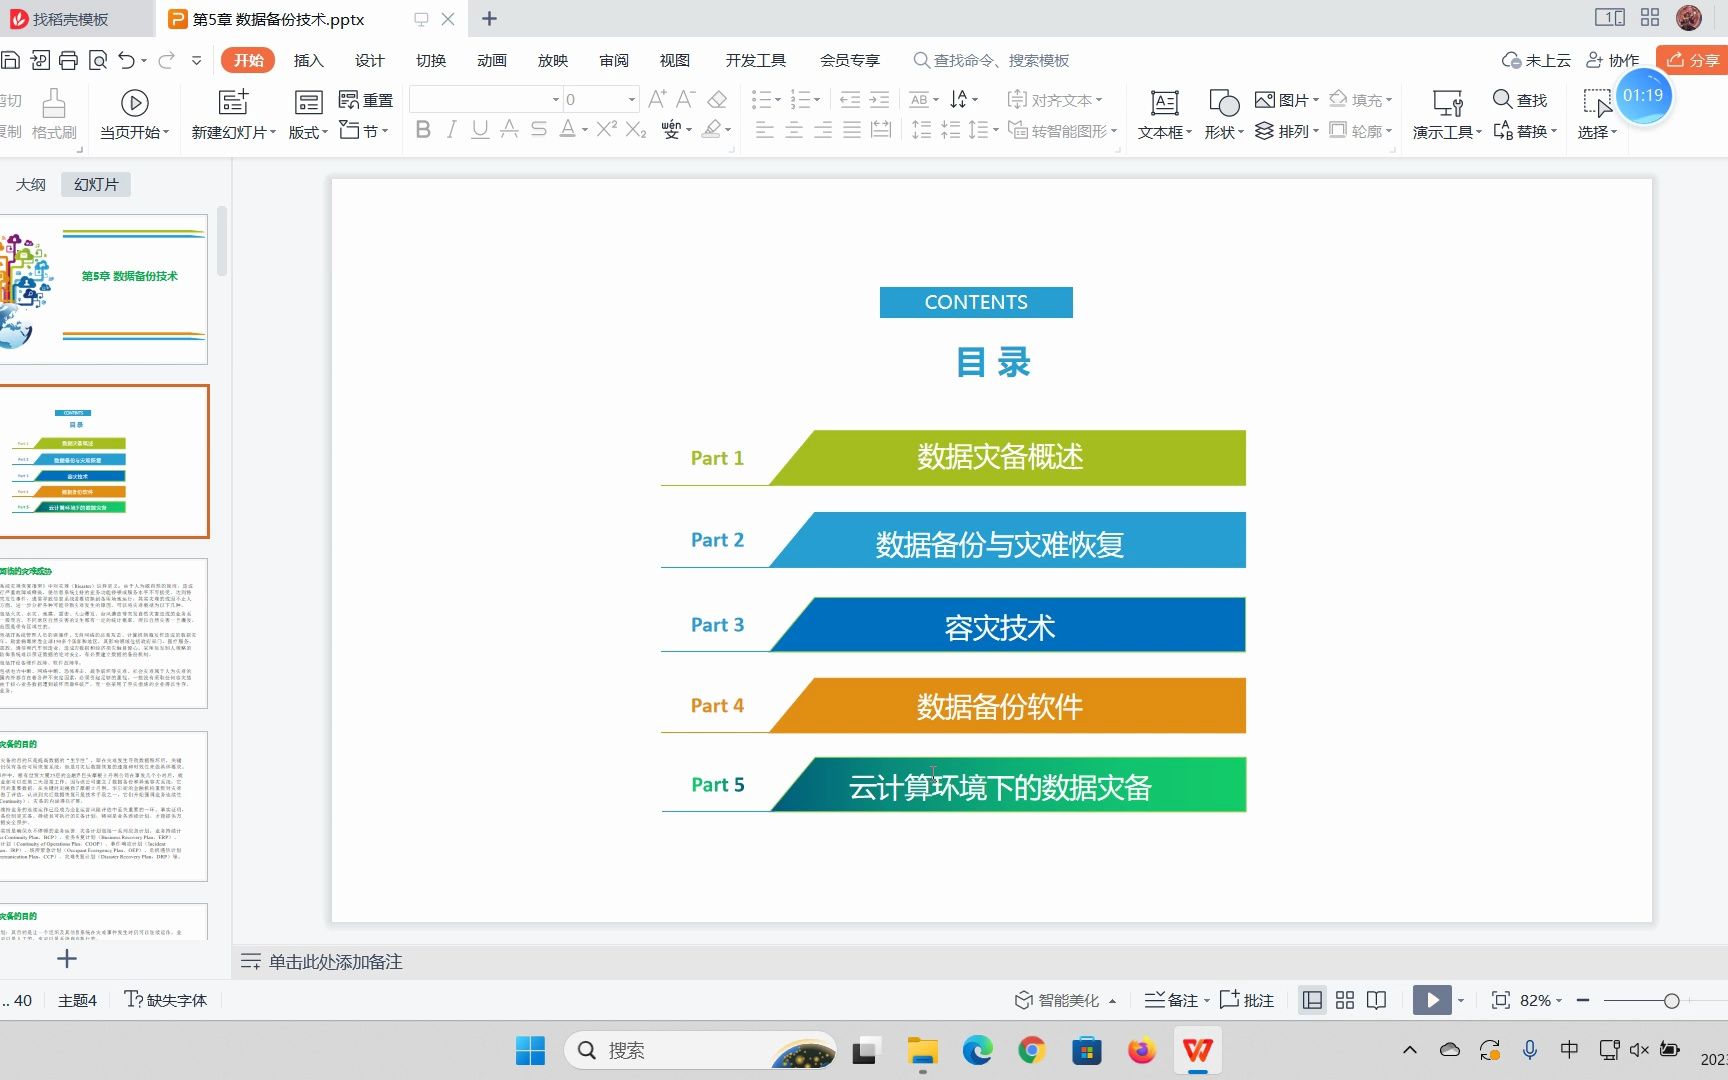This screenshot has width=1728, height=1080.
Task: Switch to the Outline panel tab
Action: (31, 184)
